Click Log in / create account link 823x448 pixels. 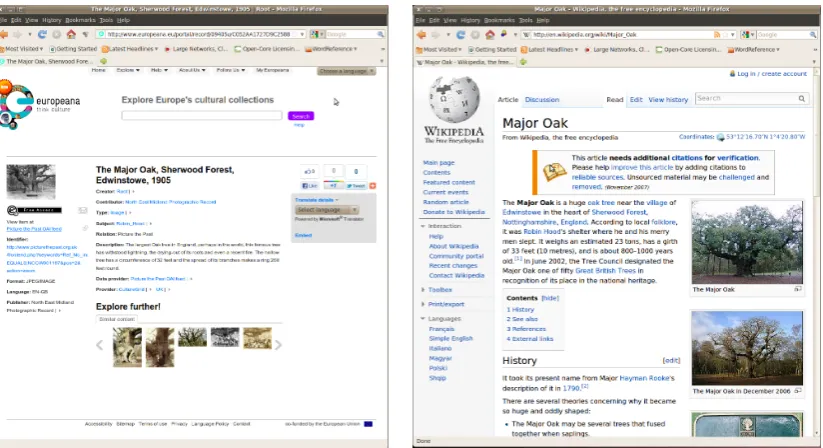point(772,74)
